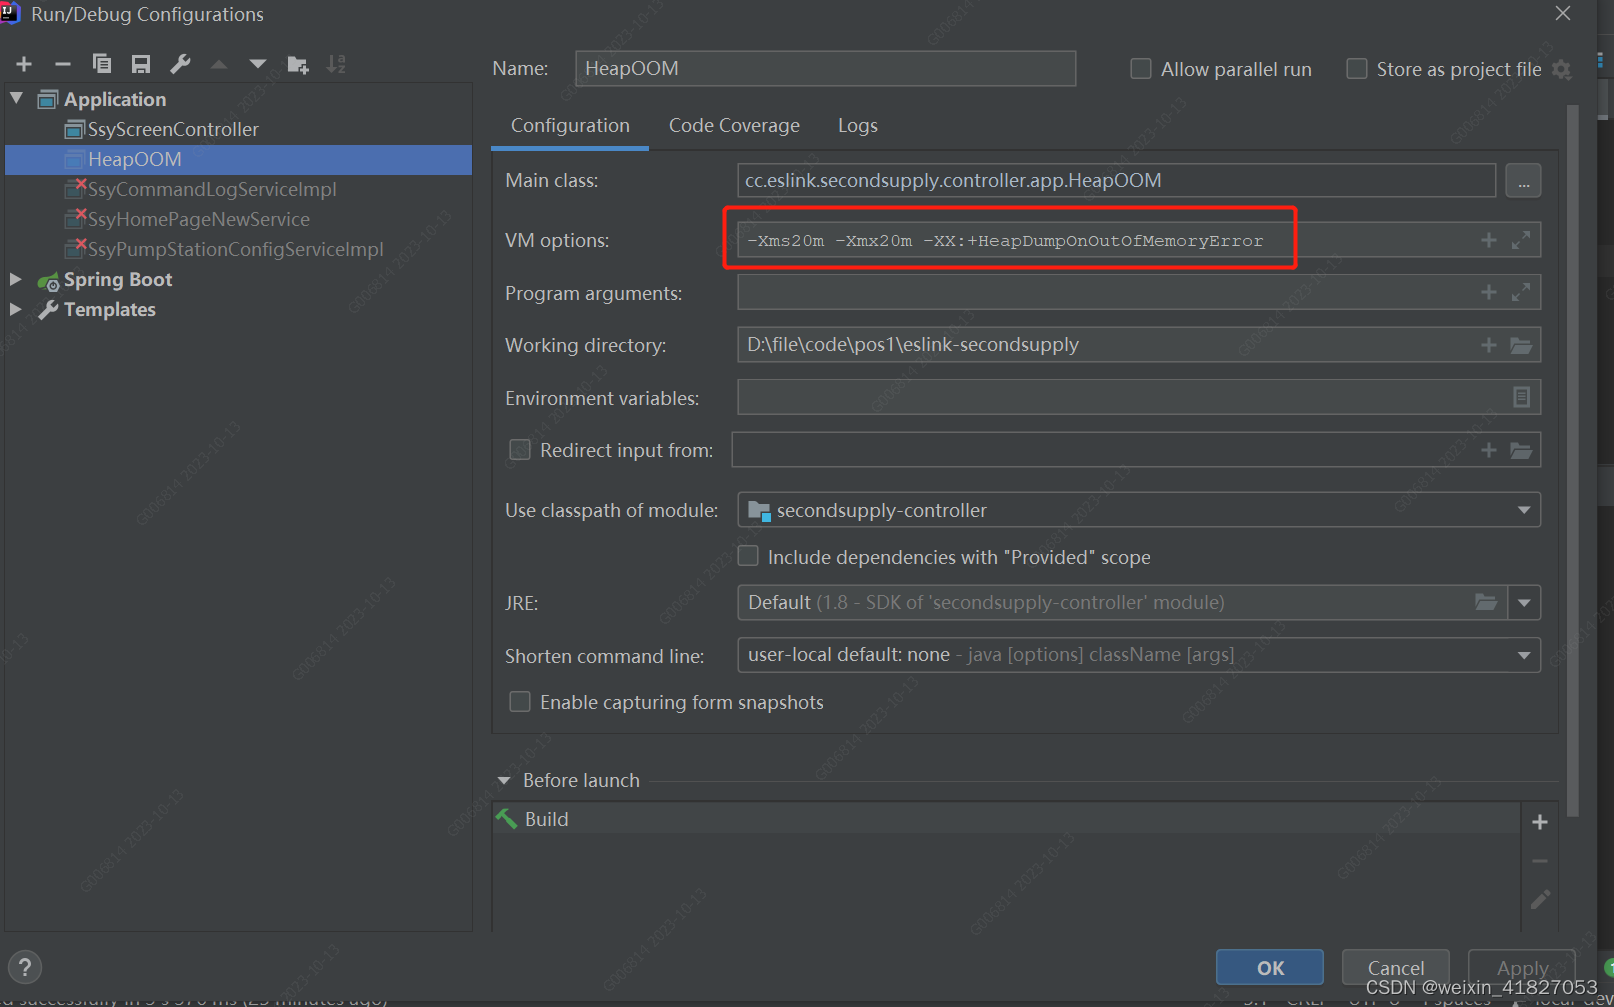Sort configurations alphabetically
The width and height of the screenshot is (1614, 1007).
pyautogui.click(x=336, y=64)
